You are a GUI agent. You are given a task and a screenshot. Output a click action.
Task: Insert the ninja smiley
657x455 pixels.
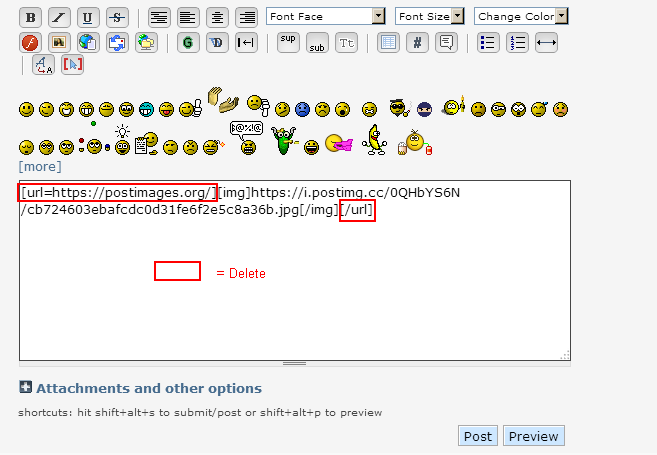tap(424, 109)
